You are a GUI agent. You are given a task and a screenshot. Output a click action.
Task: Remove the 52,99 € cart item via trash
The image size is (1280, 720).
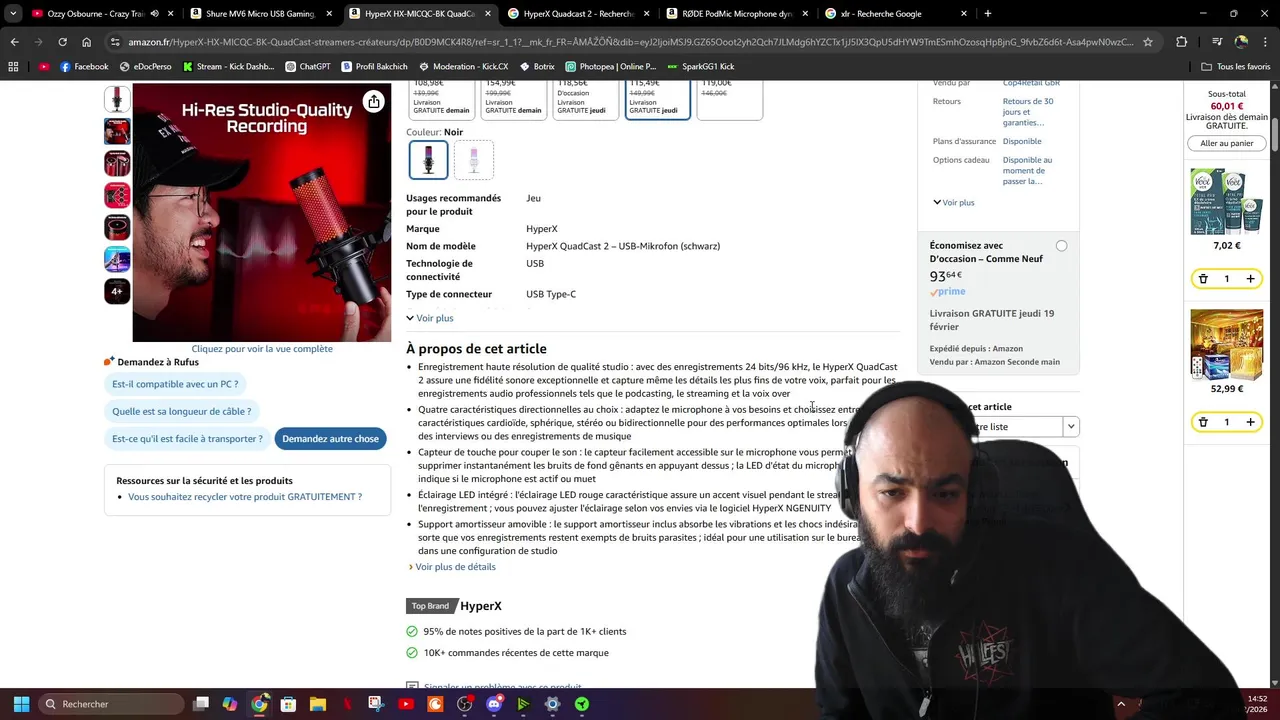(x=1203, y=422)
